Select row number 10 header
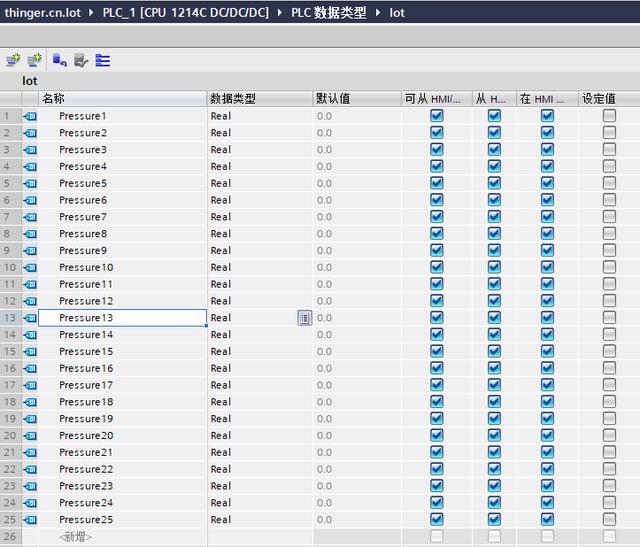Image resolution: width=640 pixels, height=547 pixels. click(x=10, y=268)
